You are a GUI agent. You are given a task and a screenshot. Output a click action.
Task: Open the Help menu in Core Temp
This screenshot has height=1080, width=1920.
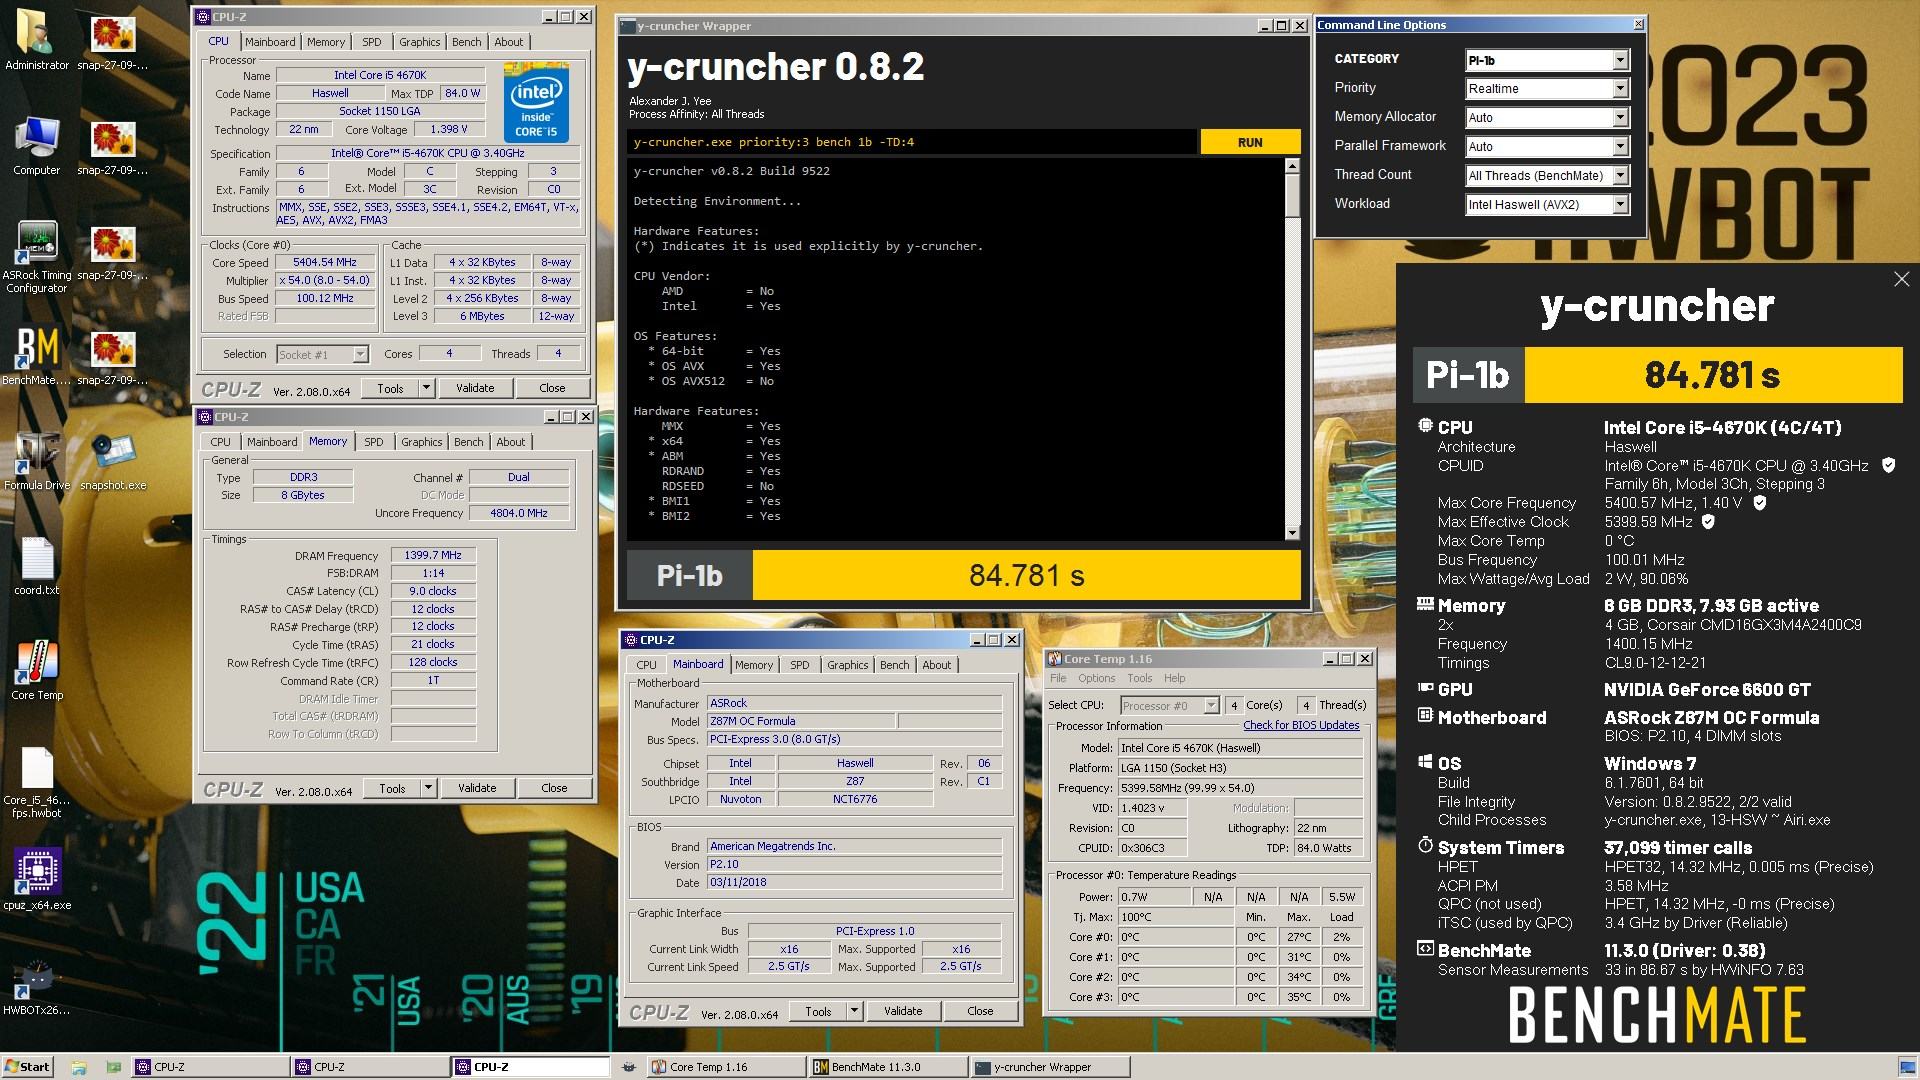point(1174,678)
